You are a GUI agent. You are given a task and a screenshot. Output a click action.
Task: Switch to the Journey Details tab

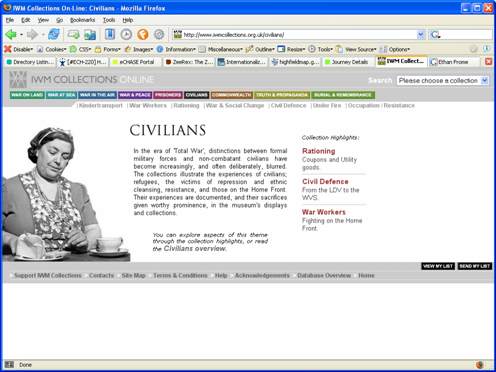coord(348,62)
